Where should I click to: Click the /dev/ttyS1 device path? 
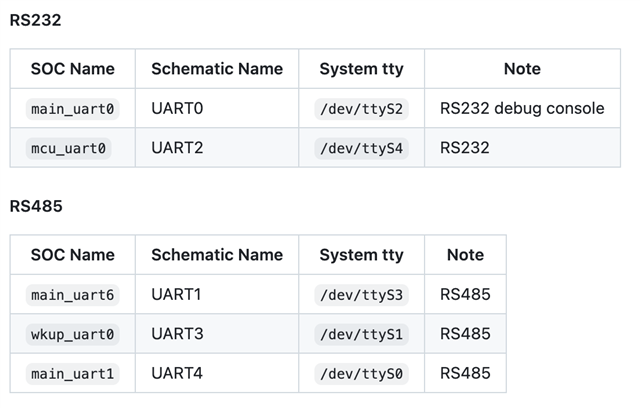(x=361, y=334)
